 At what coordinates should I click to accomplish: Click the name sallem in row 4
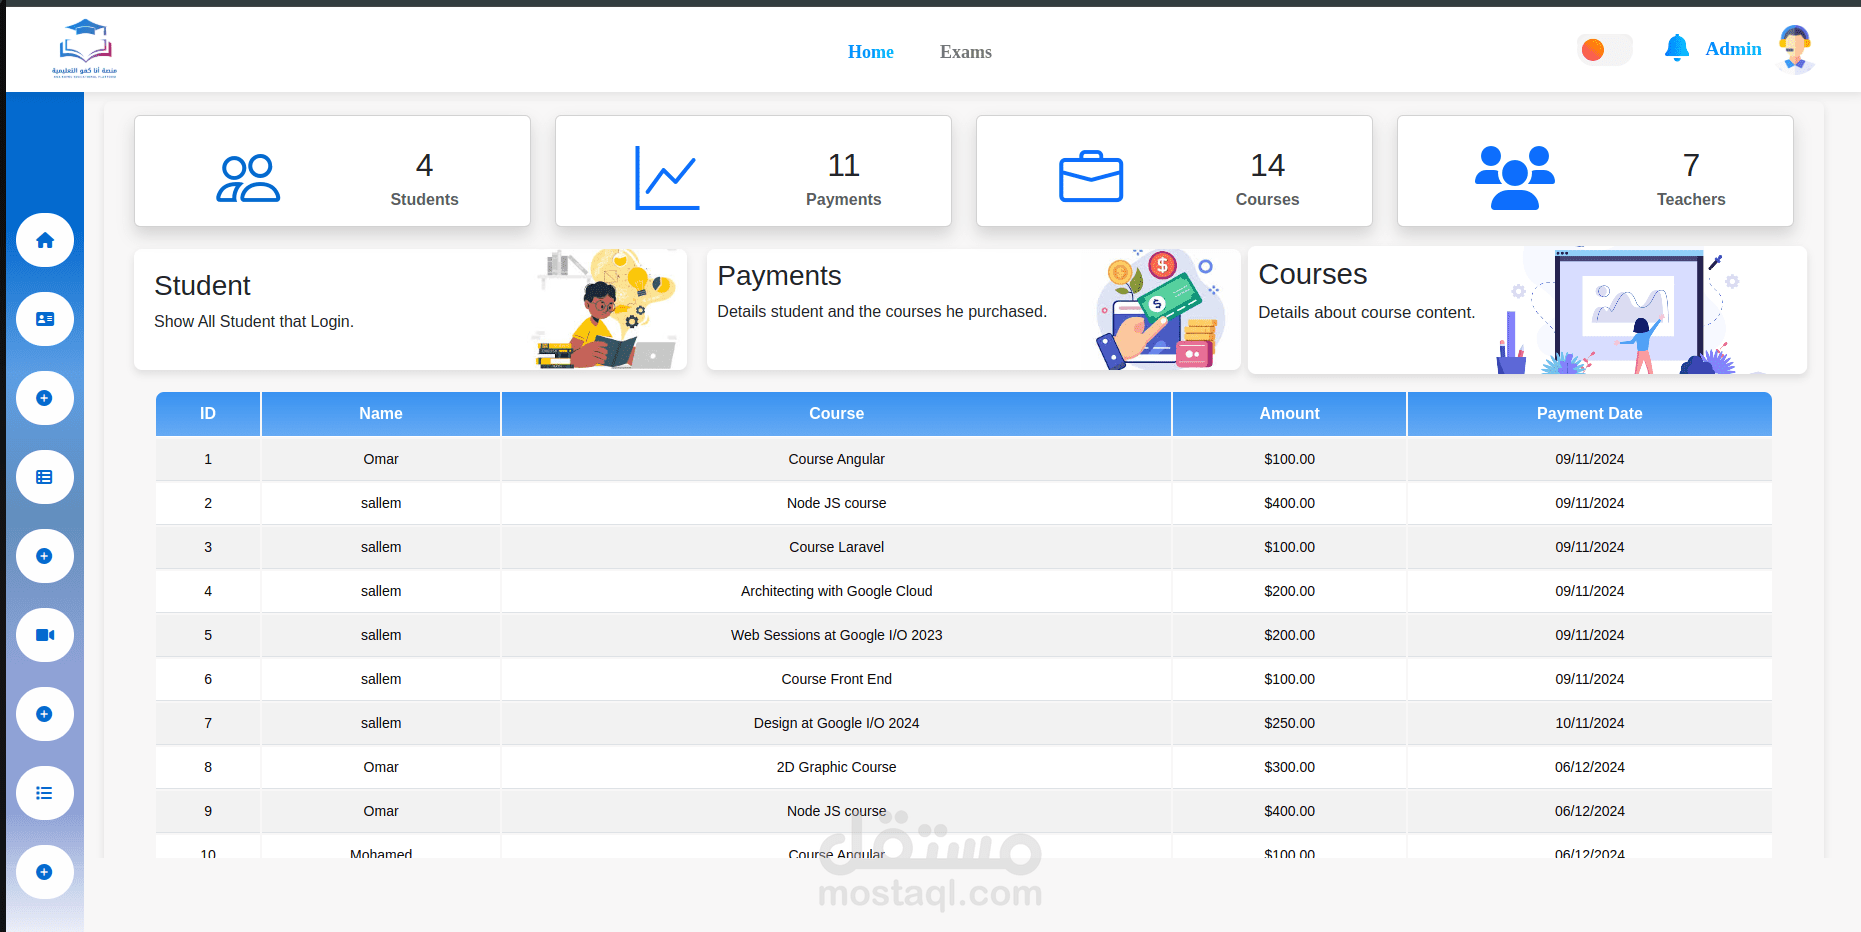[381, 591]
